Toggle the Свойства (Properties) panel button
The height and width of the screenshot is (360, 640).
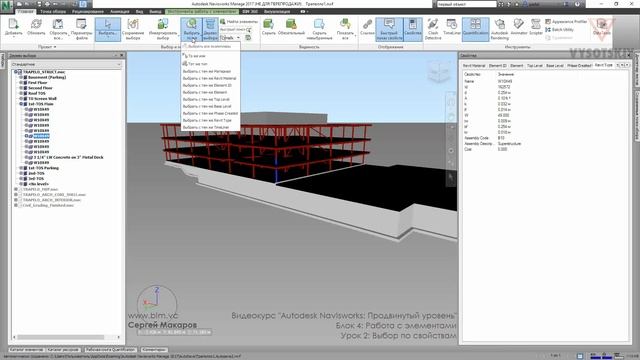tap(413, 29)
